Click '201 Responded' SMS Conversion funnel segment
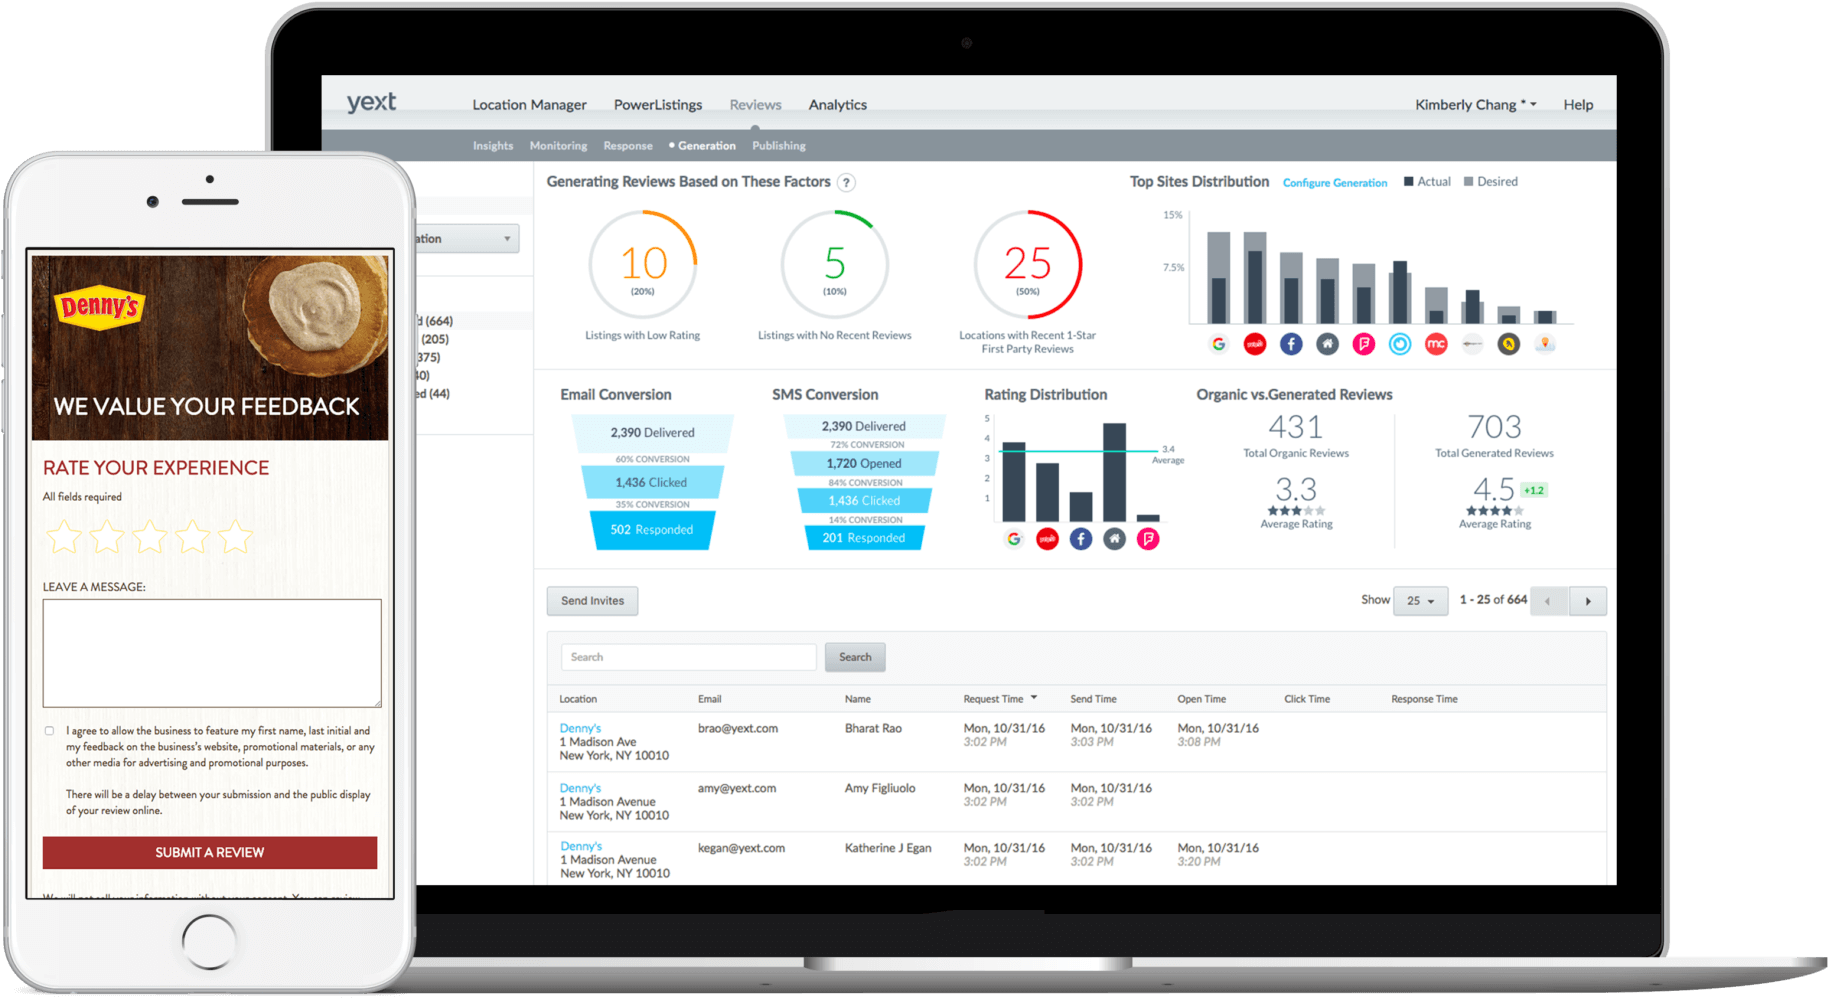Screen dimensions: 1828x998 (864, 538)
